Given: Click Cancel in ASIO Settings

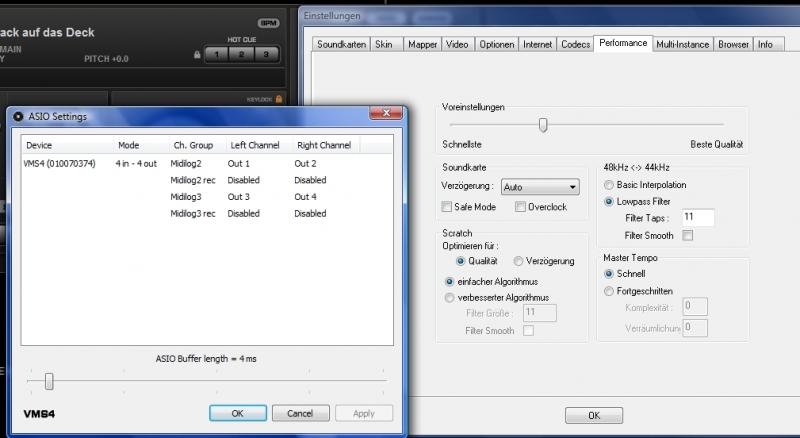Looking at the screenshot, I should tap(300, 413).
